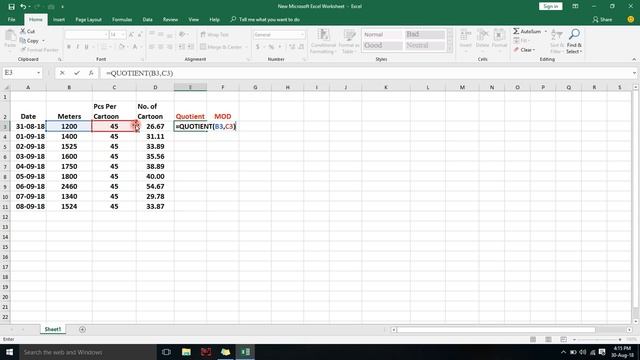Click Search the web and Windows box
The height and width of the screenshot is (360, 640).
[88, 352]
